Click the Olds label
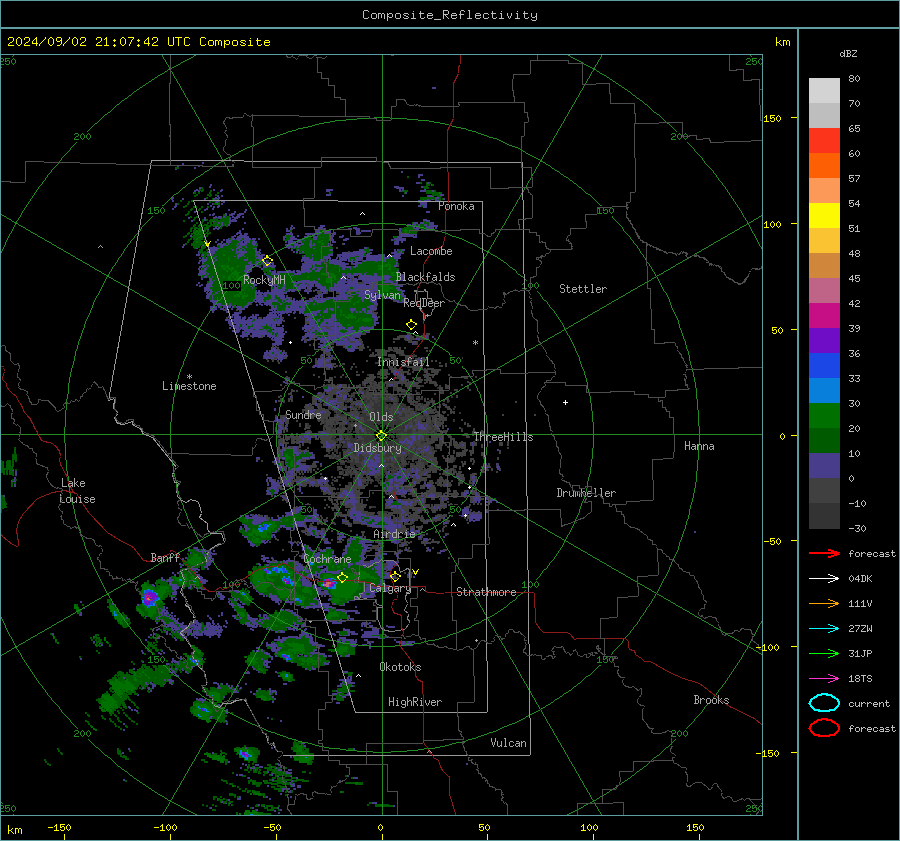This screenshot has width=900, height=841. coord(381,417)
